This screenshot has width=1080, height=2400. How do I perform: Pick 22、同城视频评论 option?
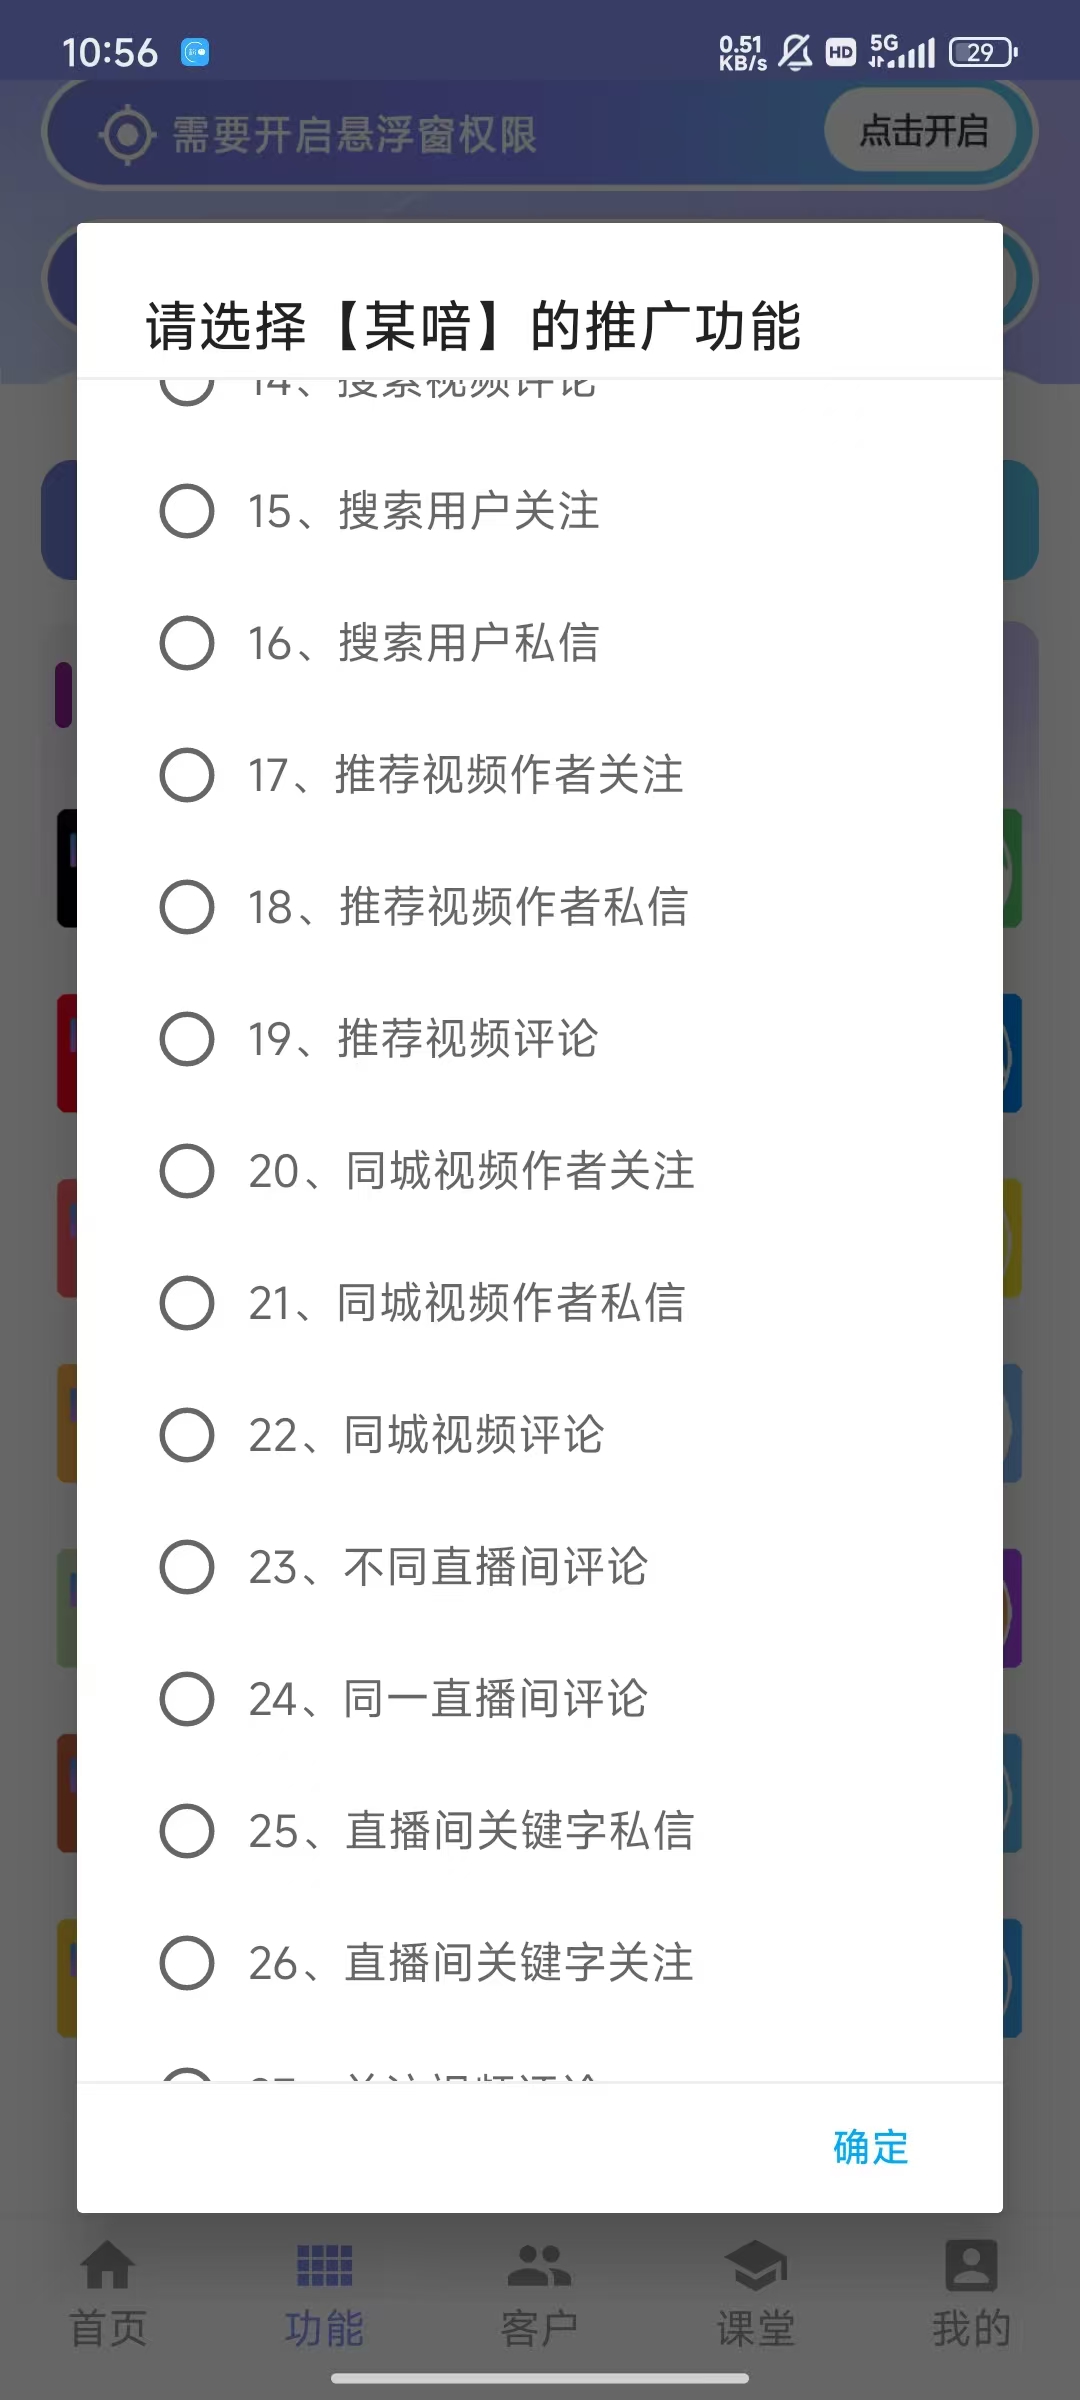point(187,1435)
